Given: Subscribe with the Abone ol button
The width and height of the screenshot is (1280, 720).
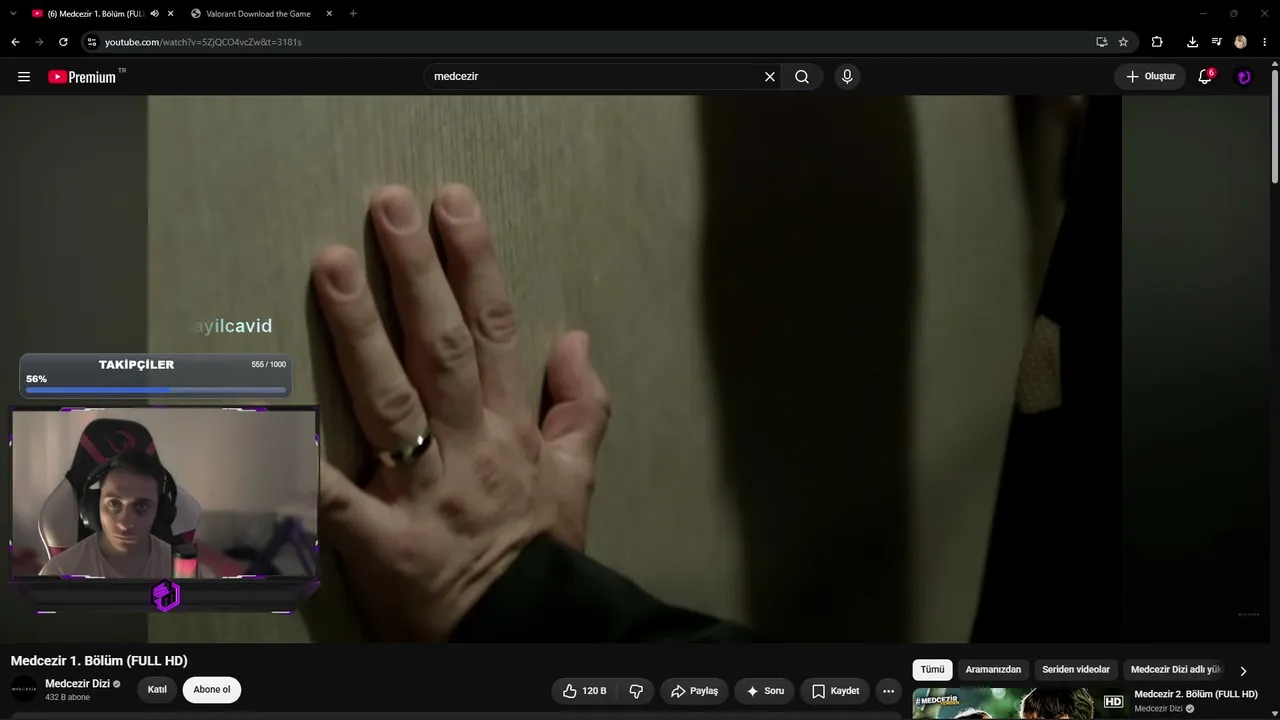Looking at the screenshot, I should click(x=212, y=690).
